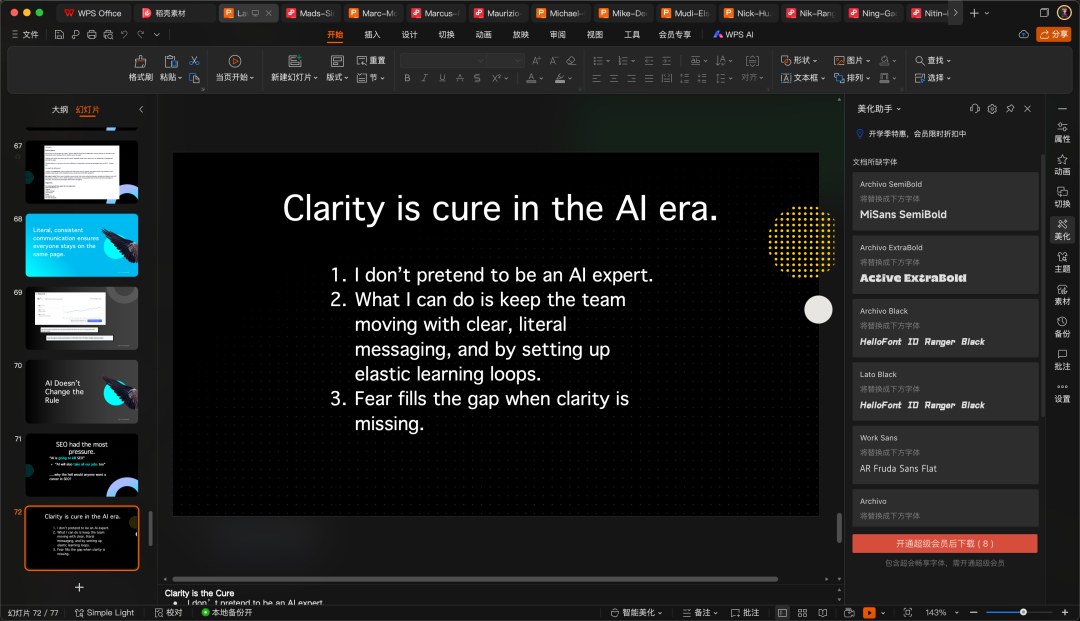This screenshot has height=621, width=1080.
Task: Click 智能美化 in status bar
Action: pyautogui.click(x=636, y=613)
